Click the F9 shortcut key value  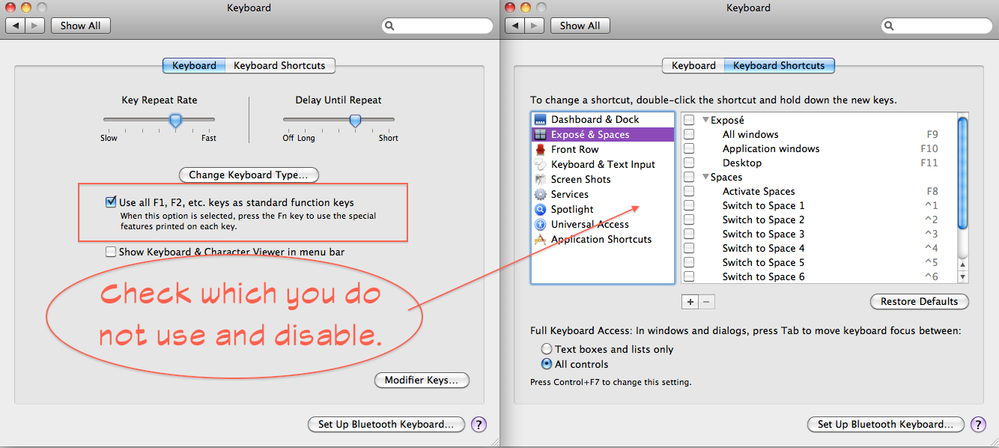click(932, 134)
